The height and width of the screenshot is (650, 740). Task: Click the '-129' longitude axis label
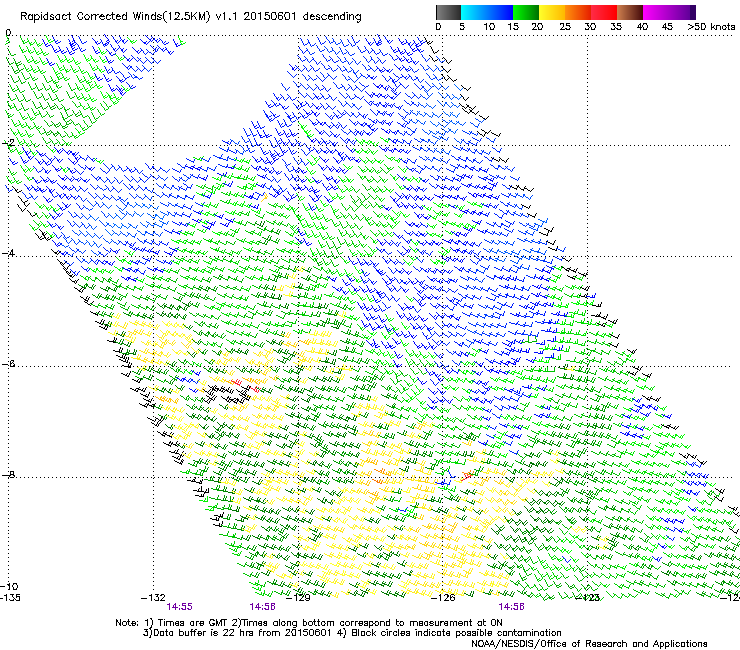pyautogui.click(x=298, y=598)
